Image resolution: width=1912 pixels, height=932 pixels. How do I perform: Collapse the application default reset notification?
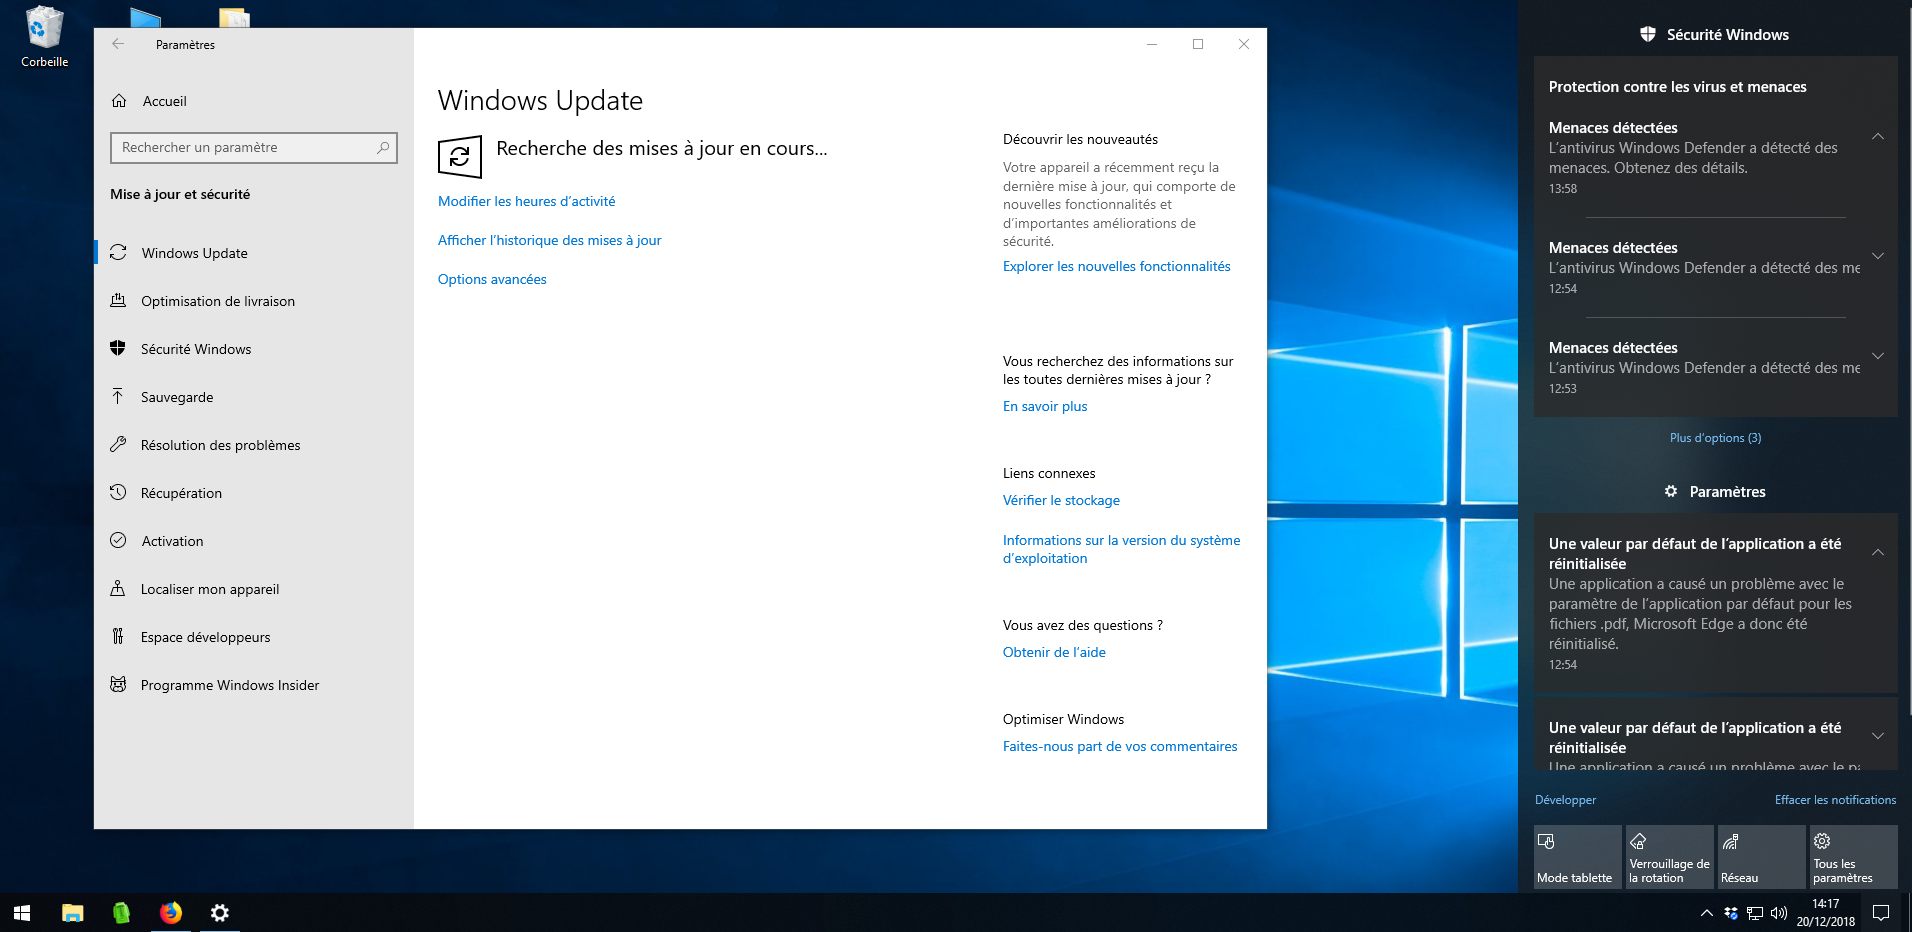(1877, 552)
